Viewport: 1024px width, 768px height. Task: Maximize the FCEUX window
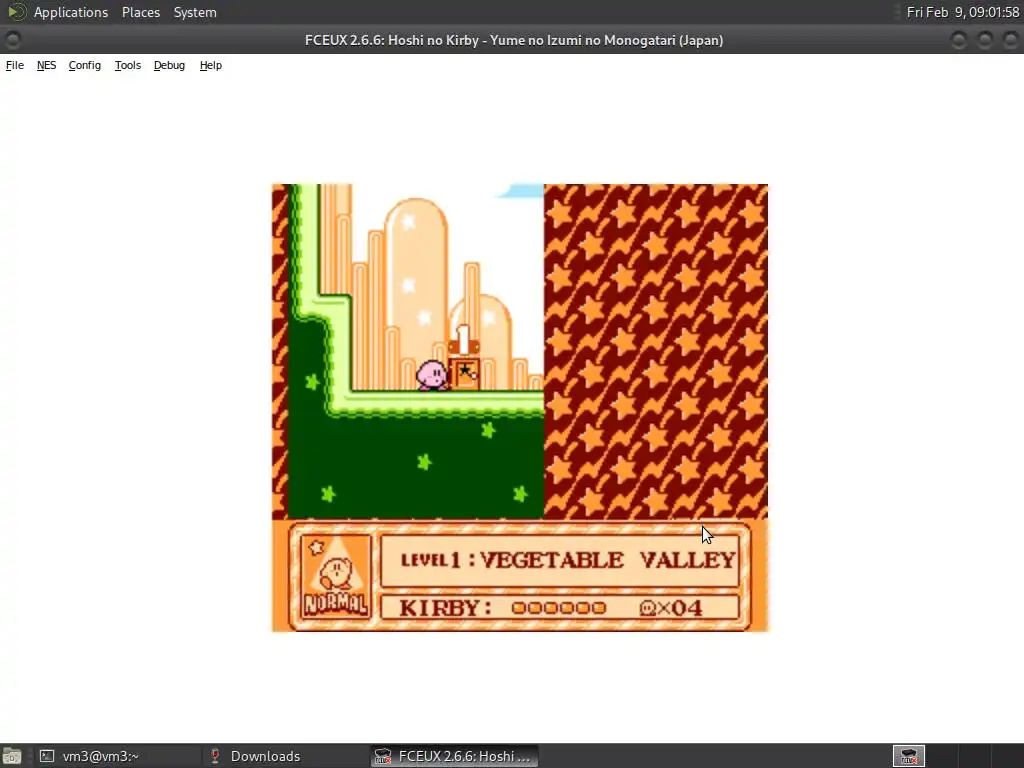tap(984, 40)
